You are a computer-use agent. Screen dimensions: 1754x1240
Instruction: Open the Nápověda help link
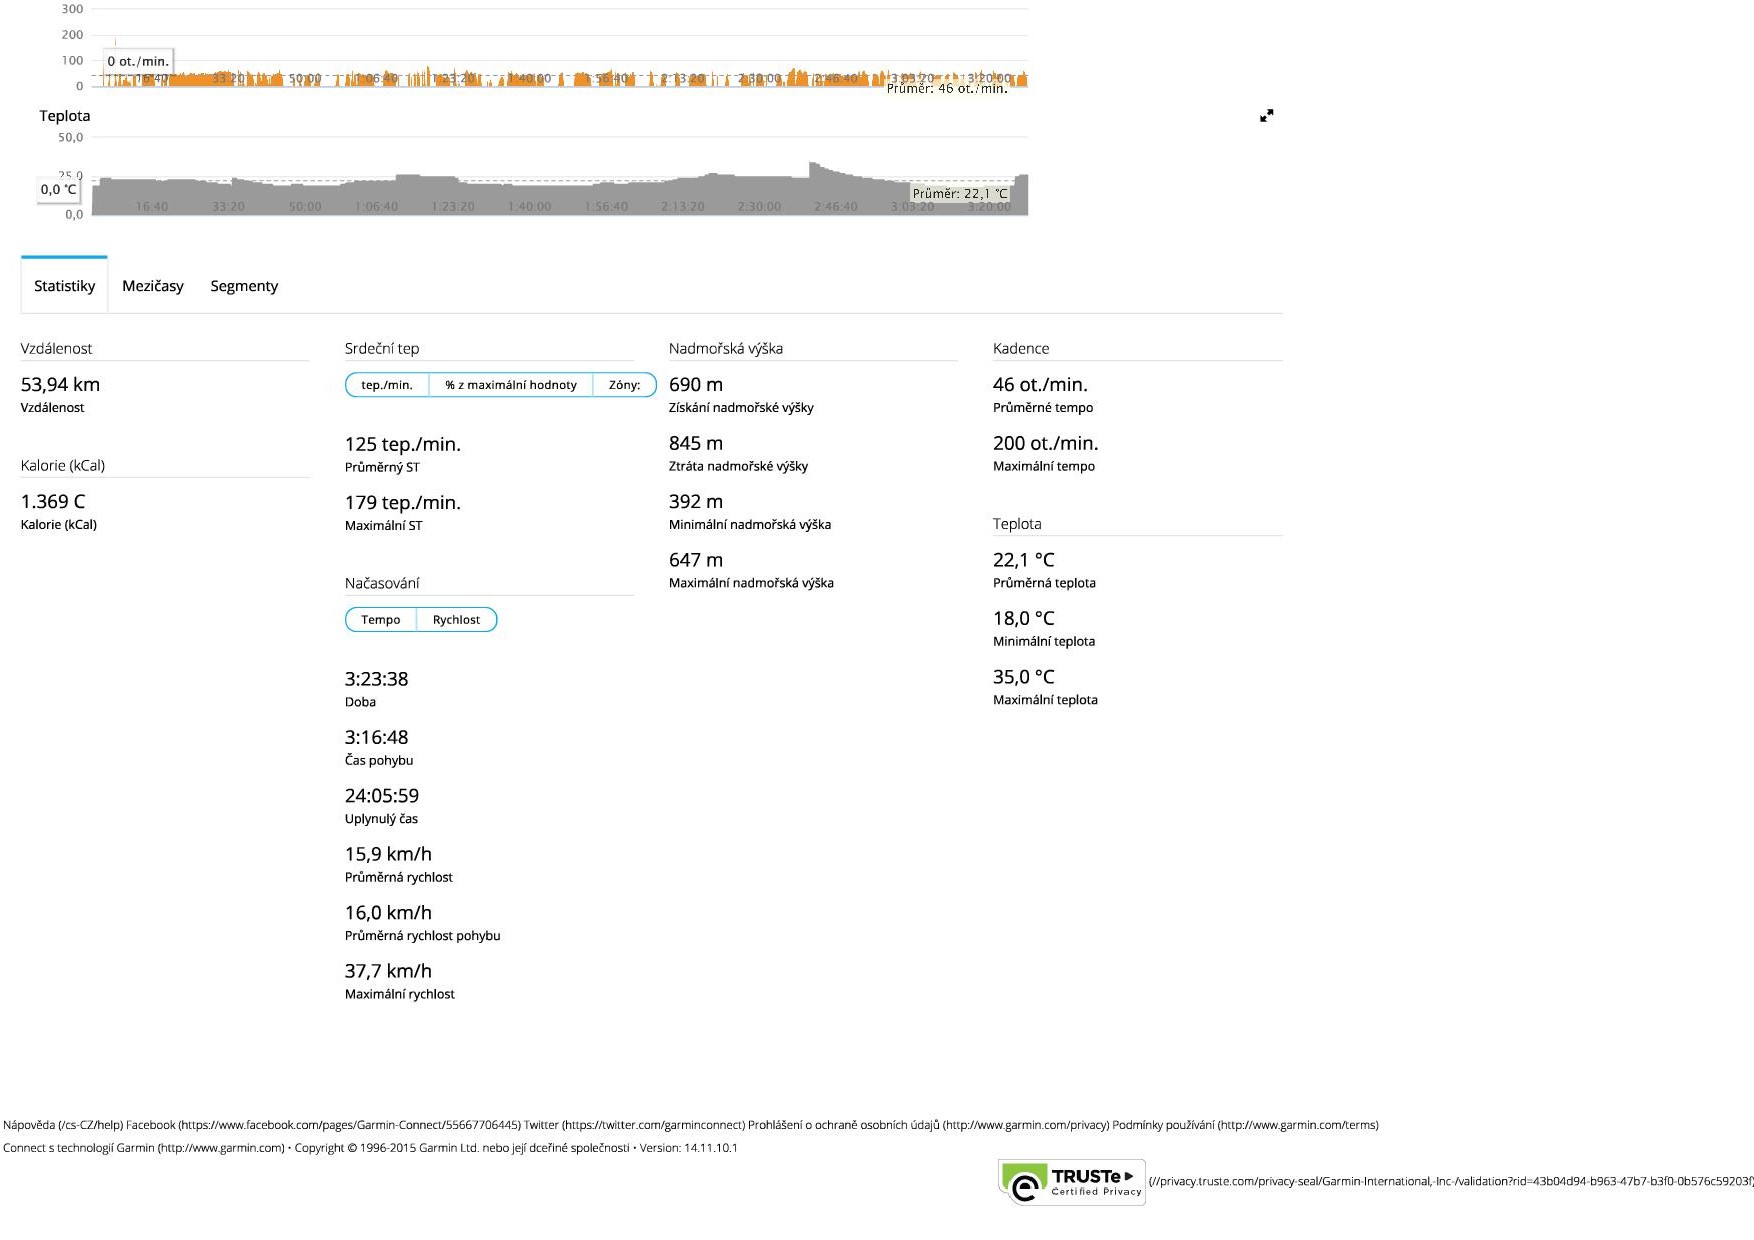pos(62,1125)
